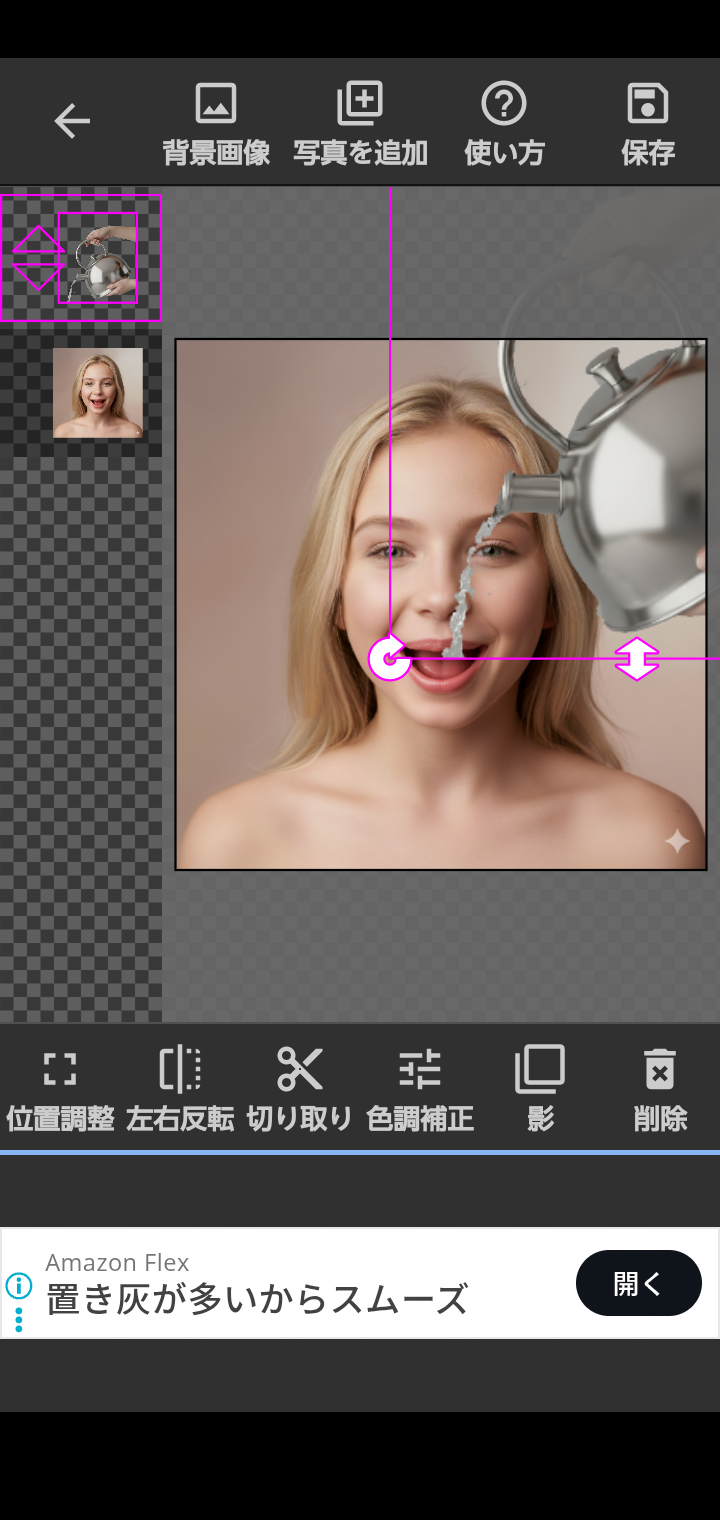720x1520 pixels.
Task: Select the 位置調整 position adjust tool
Action: point(60,1090)
